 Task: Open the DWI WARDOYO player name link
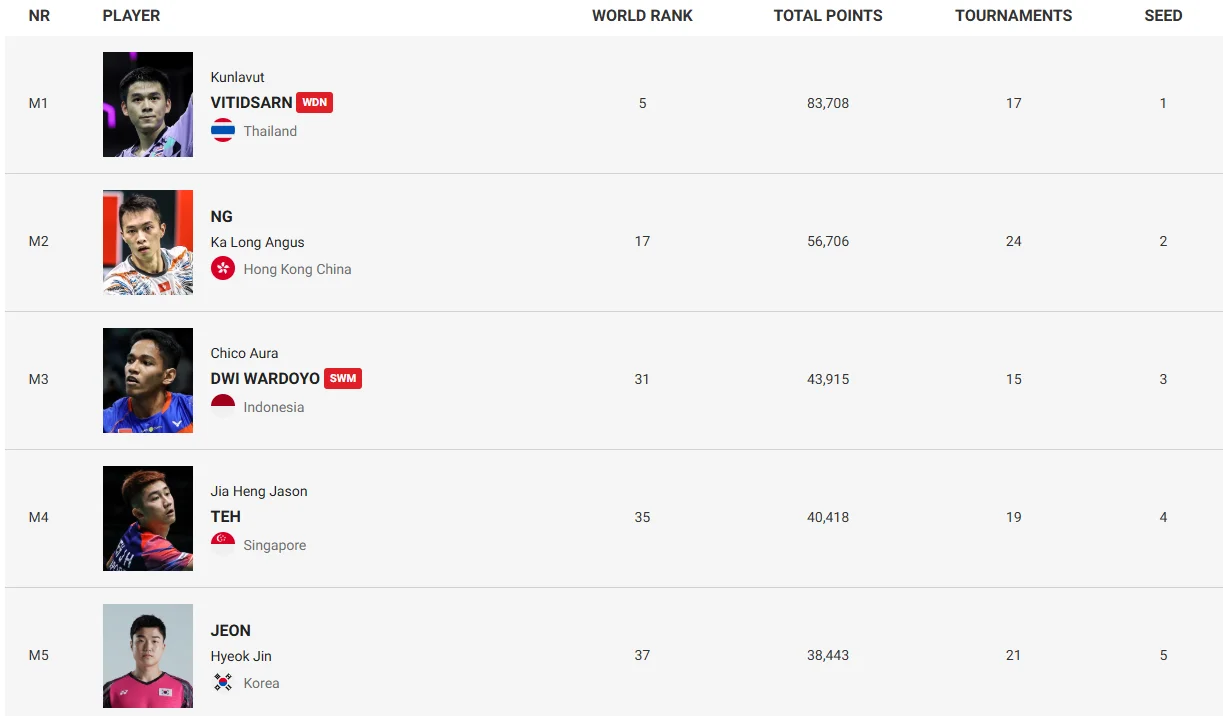coord(265,378)
